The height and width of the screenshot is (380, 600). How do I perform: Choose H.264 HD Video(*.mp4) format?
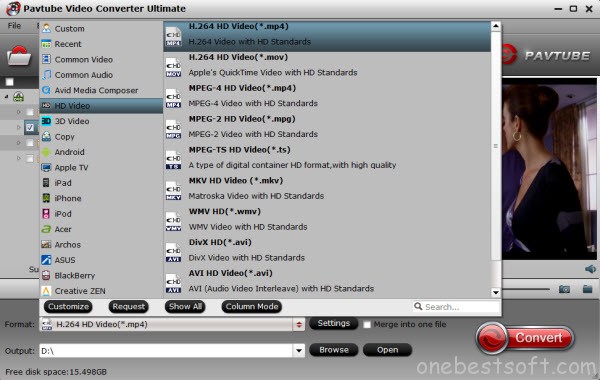tap(327, 36)
